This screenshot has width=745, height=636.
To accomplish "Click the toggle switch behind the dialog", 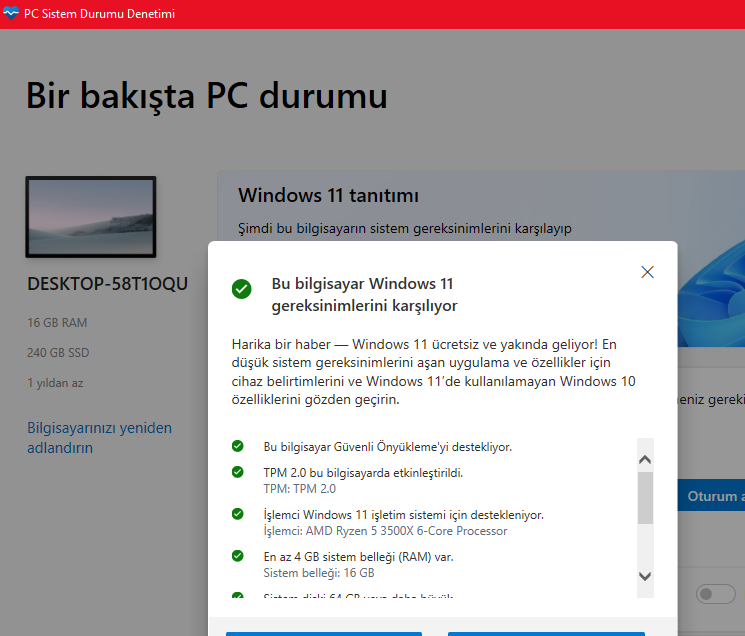I will (x=716, y=594).
